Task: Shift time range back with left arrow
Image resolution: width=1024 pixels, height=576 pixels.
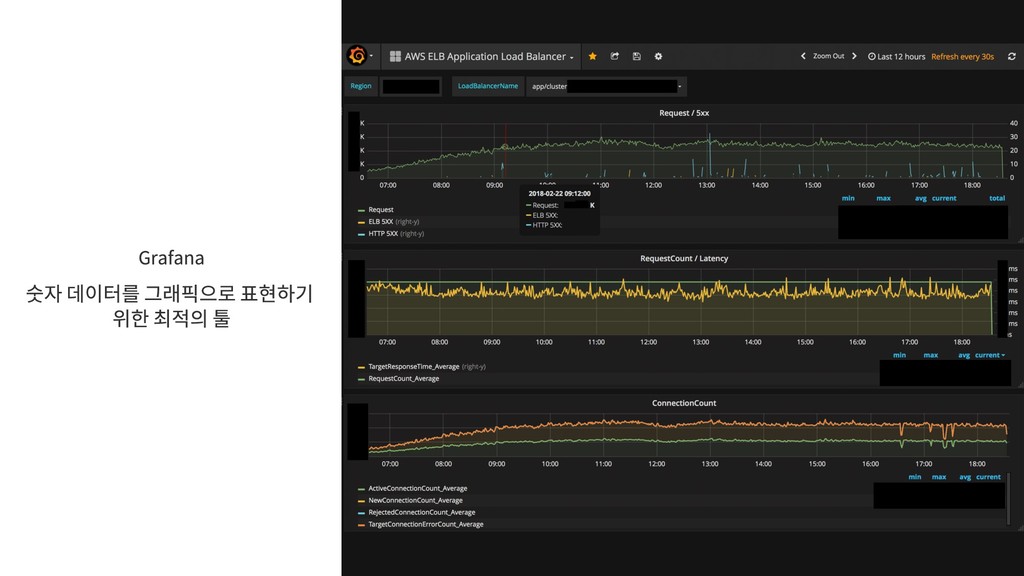Action: [x=803, y=56]
